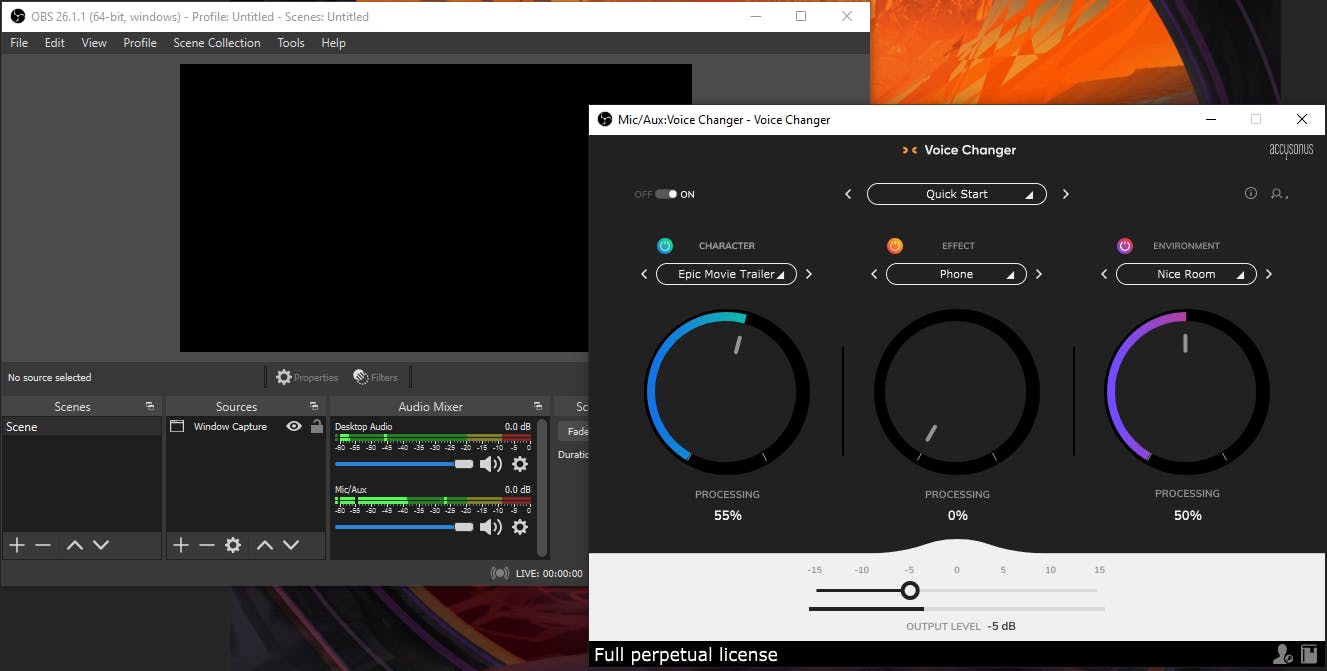Undock the Sources panel
1327x671 pixels.
point(314,406)
